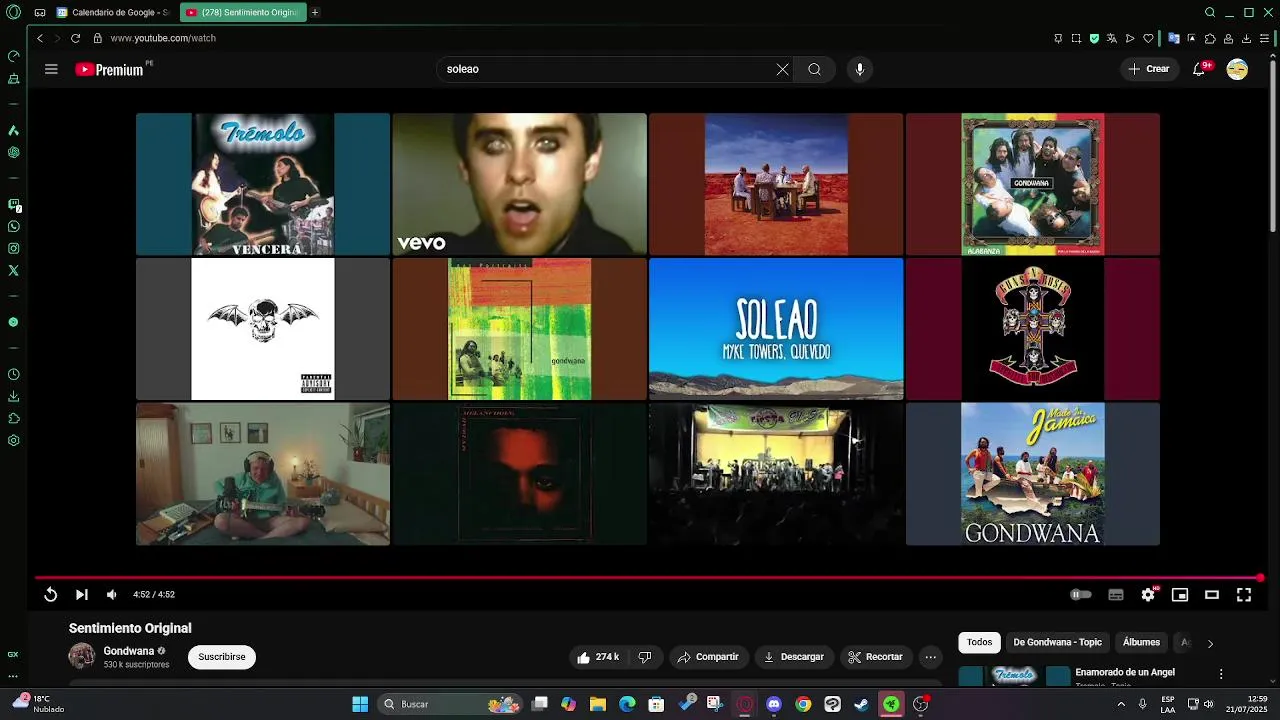Open the sidebar settings gear
The width and height of the screenshot is (1280, 720).
point(13,440)
